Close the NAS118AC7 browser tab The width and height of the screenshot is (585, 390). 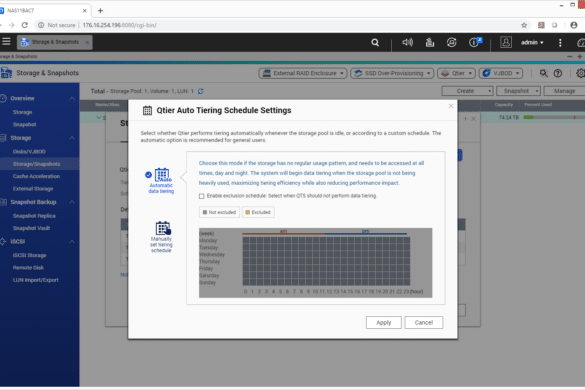tap(84, 10)
